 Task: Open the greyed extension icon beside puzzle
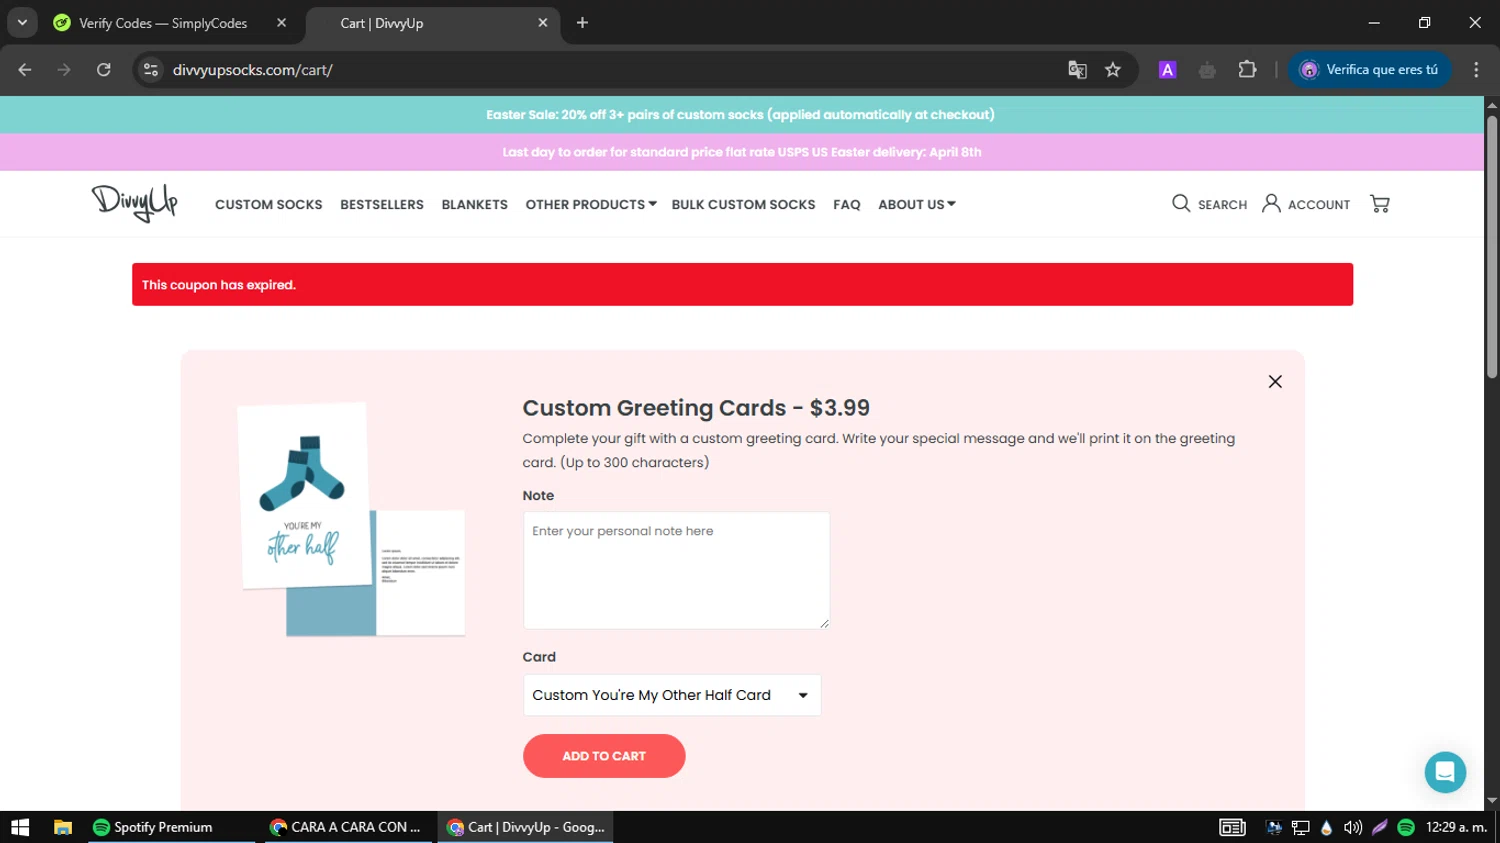pyautogui.click(x=1207, y=70)
